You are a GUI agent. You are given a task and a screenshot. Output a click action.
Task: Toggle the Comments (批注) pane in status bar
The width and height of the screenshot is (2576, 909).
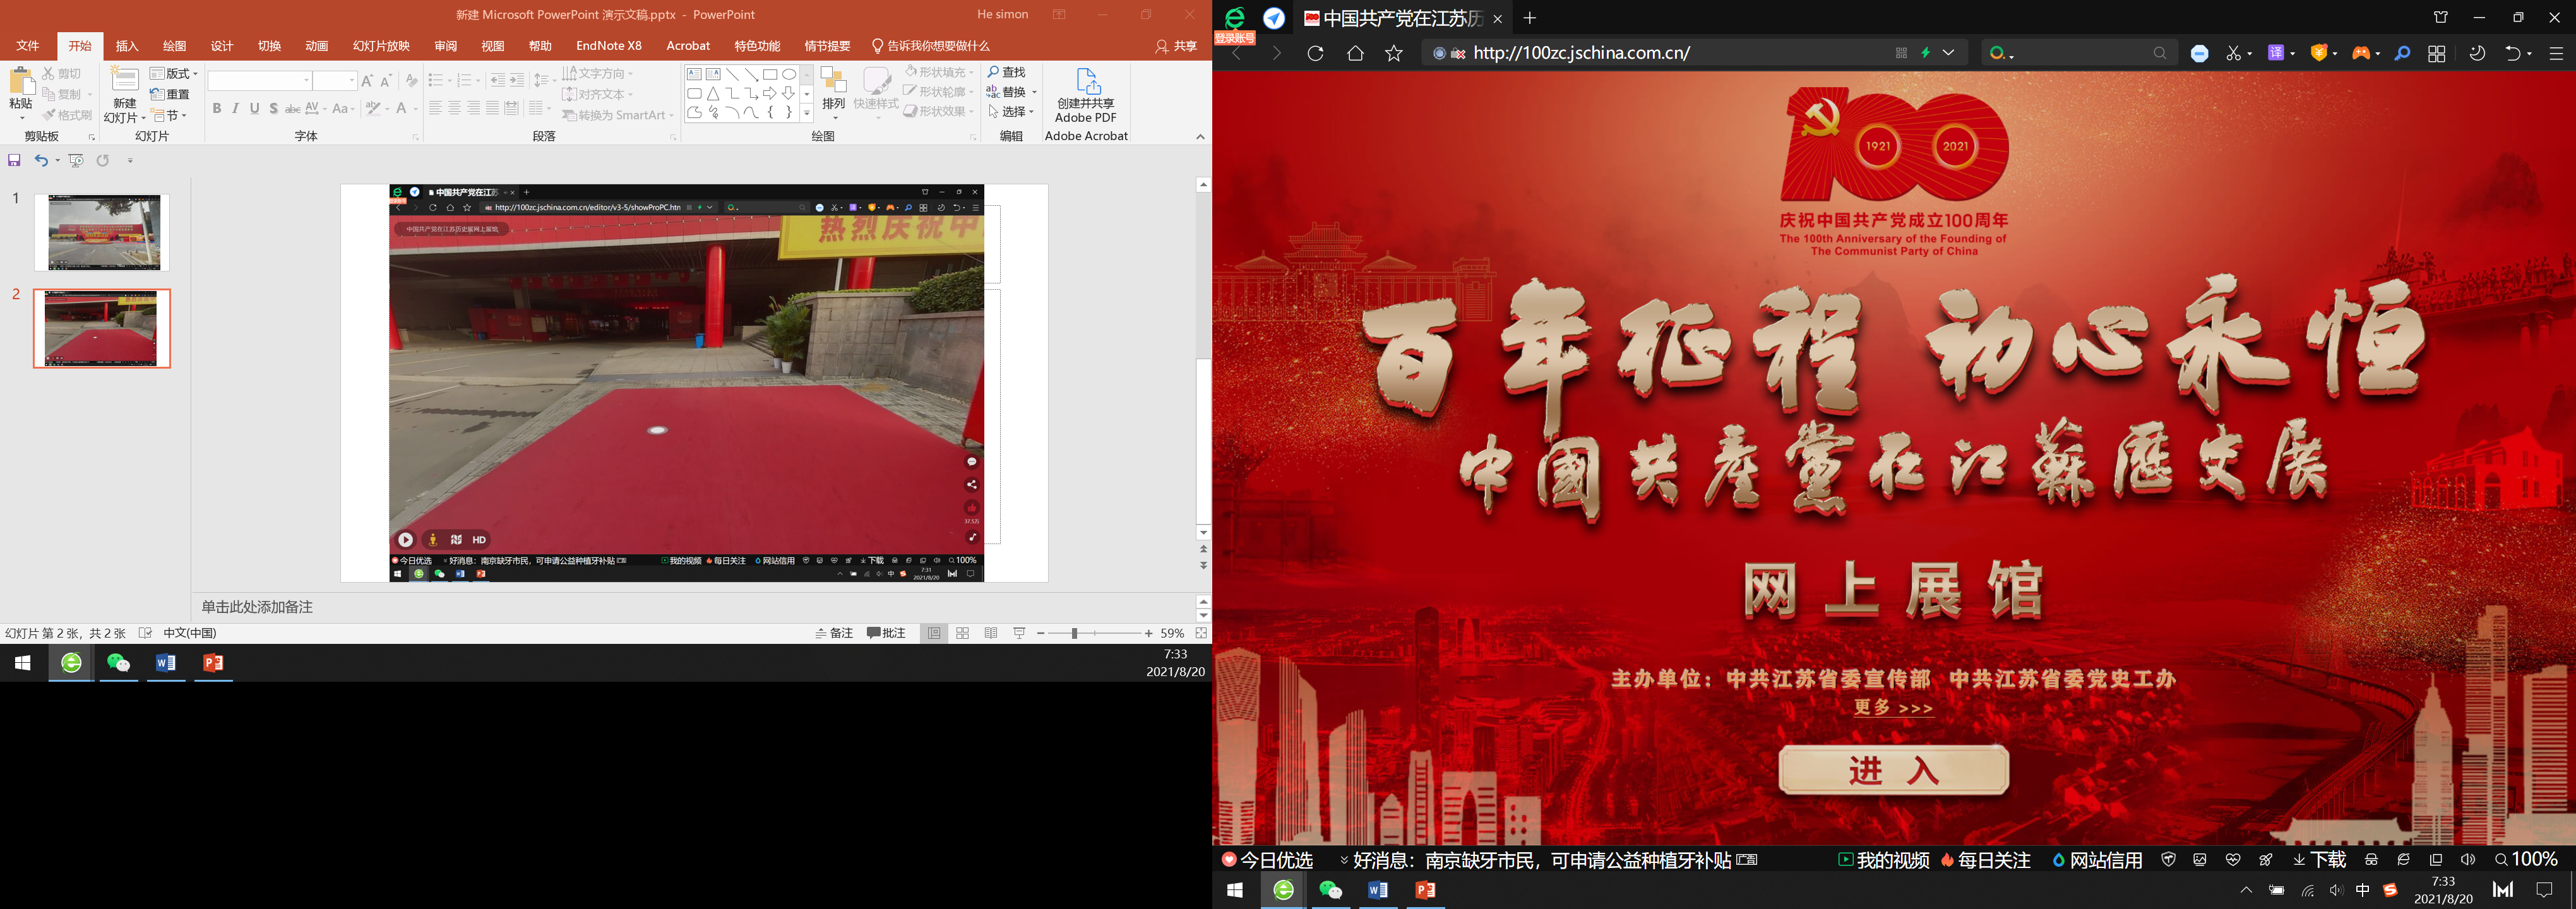coord(886,633)
